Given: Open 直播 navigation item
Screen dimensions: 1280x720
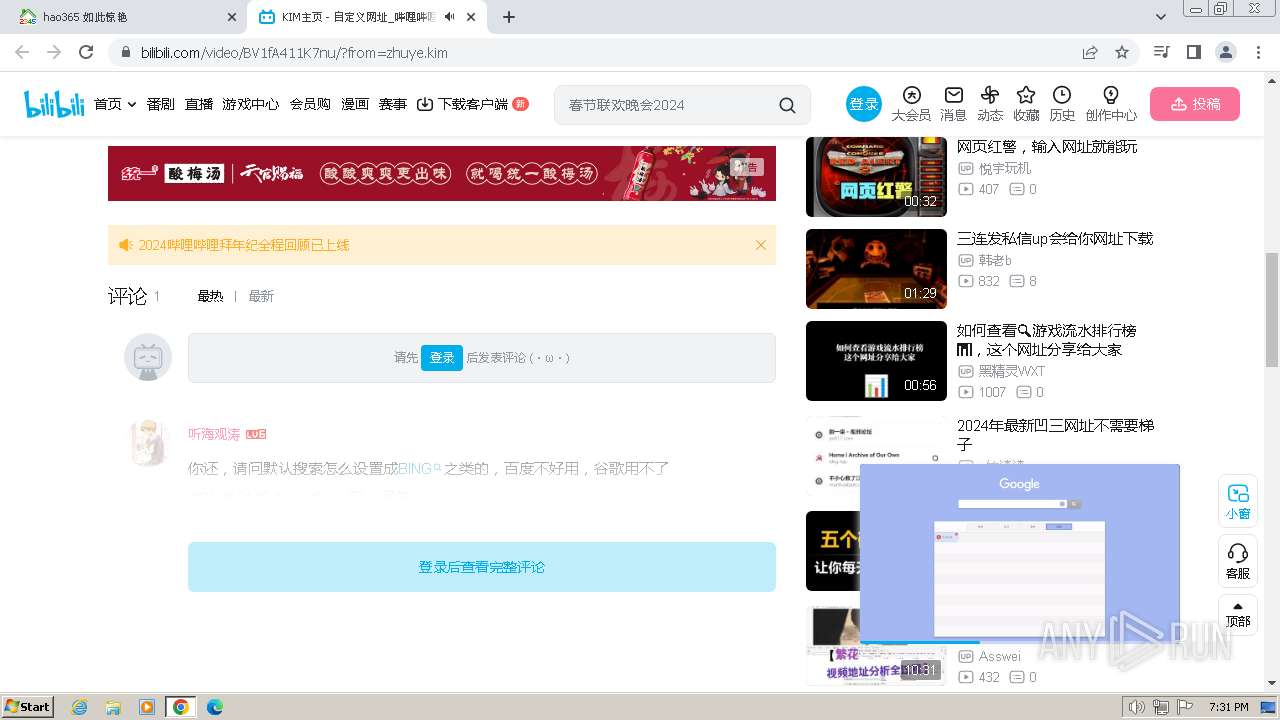Looking at the screenshot, I should (x=199, y=104).
